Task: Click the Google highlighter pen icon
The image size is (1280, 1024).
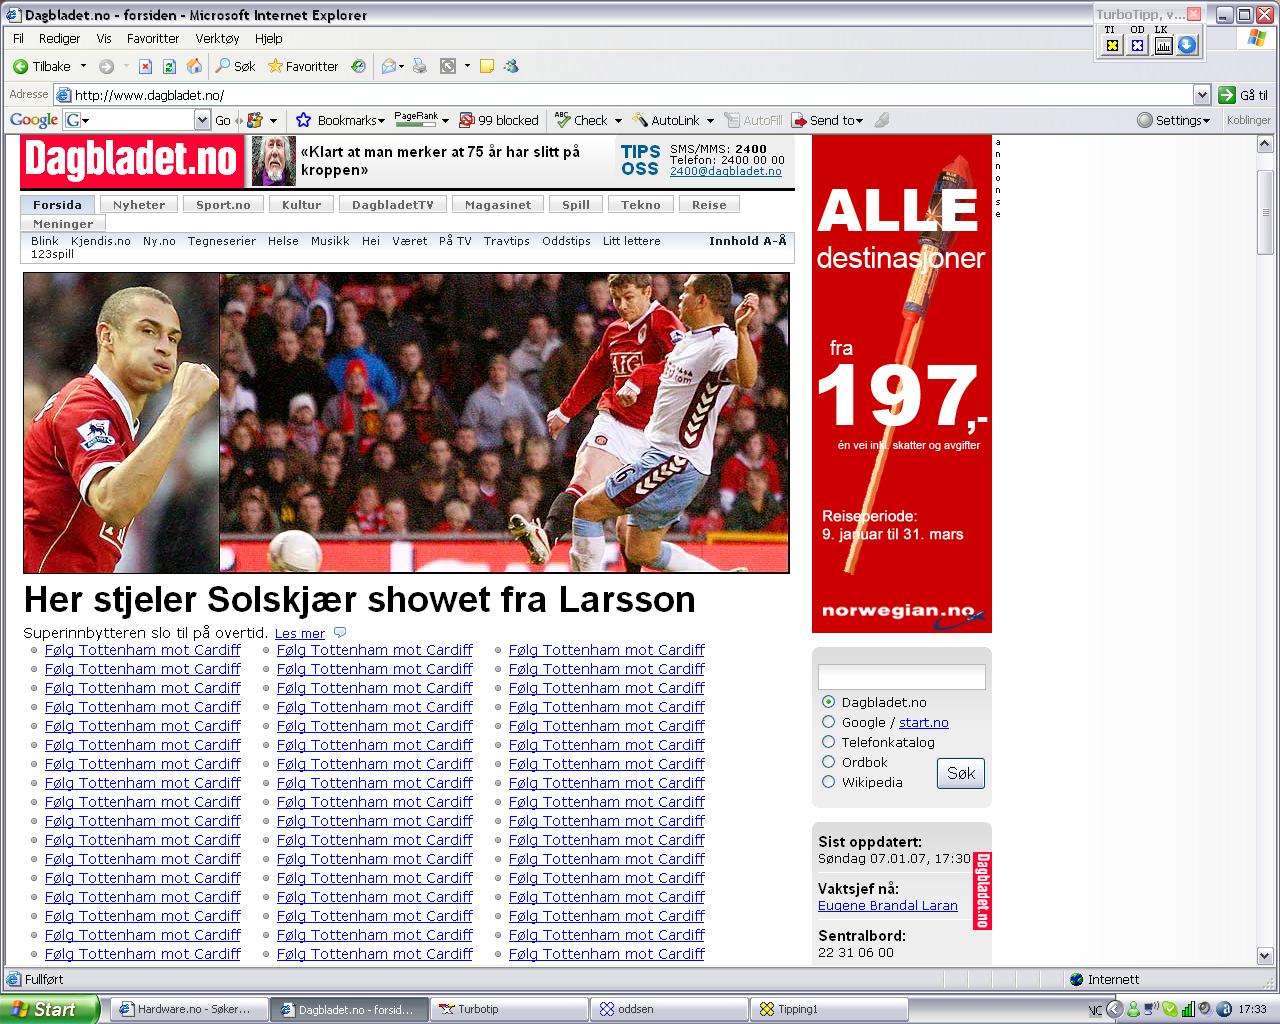Action: pos(881,120)
